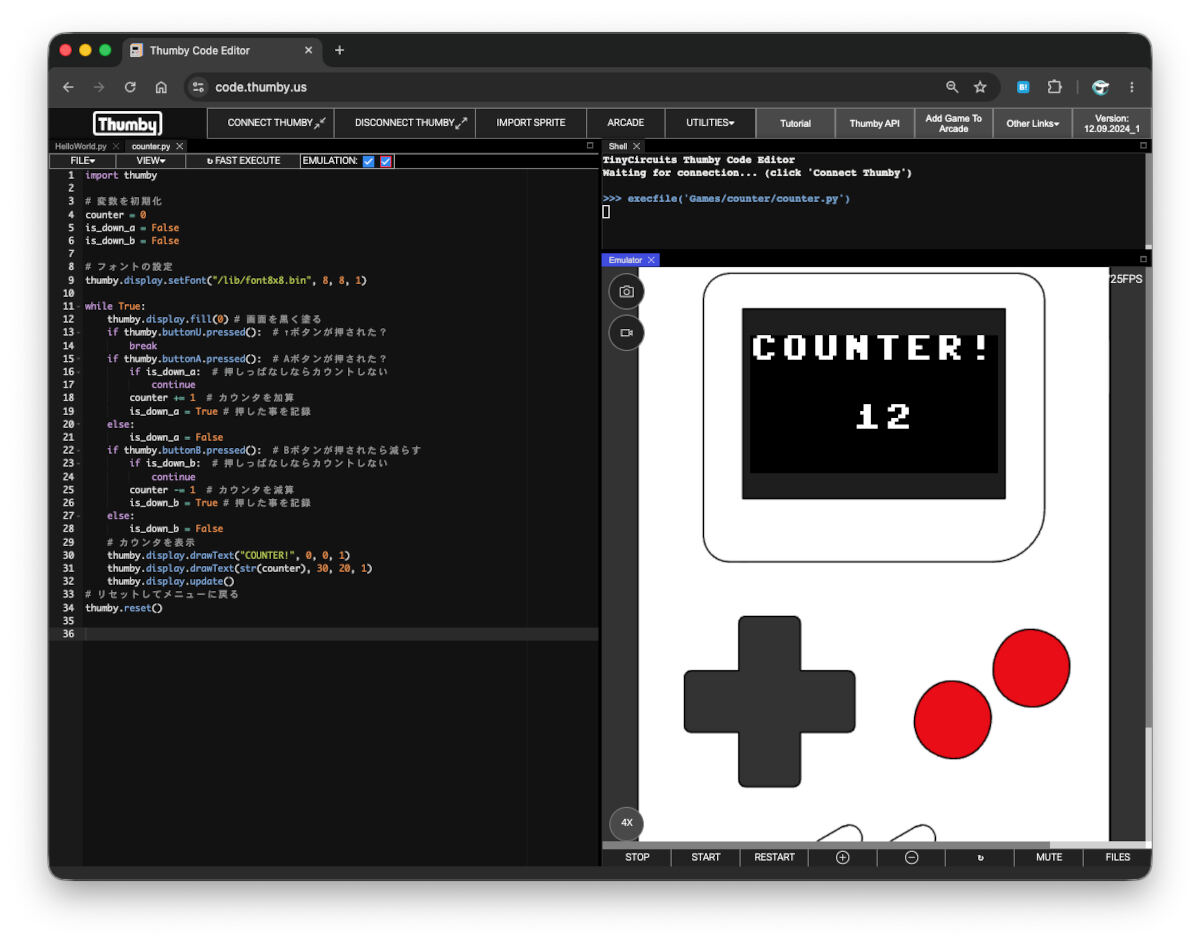Zoom out the emulator with the minus icon

coord(911,857)
